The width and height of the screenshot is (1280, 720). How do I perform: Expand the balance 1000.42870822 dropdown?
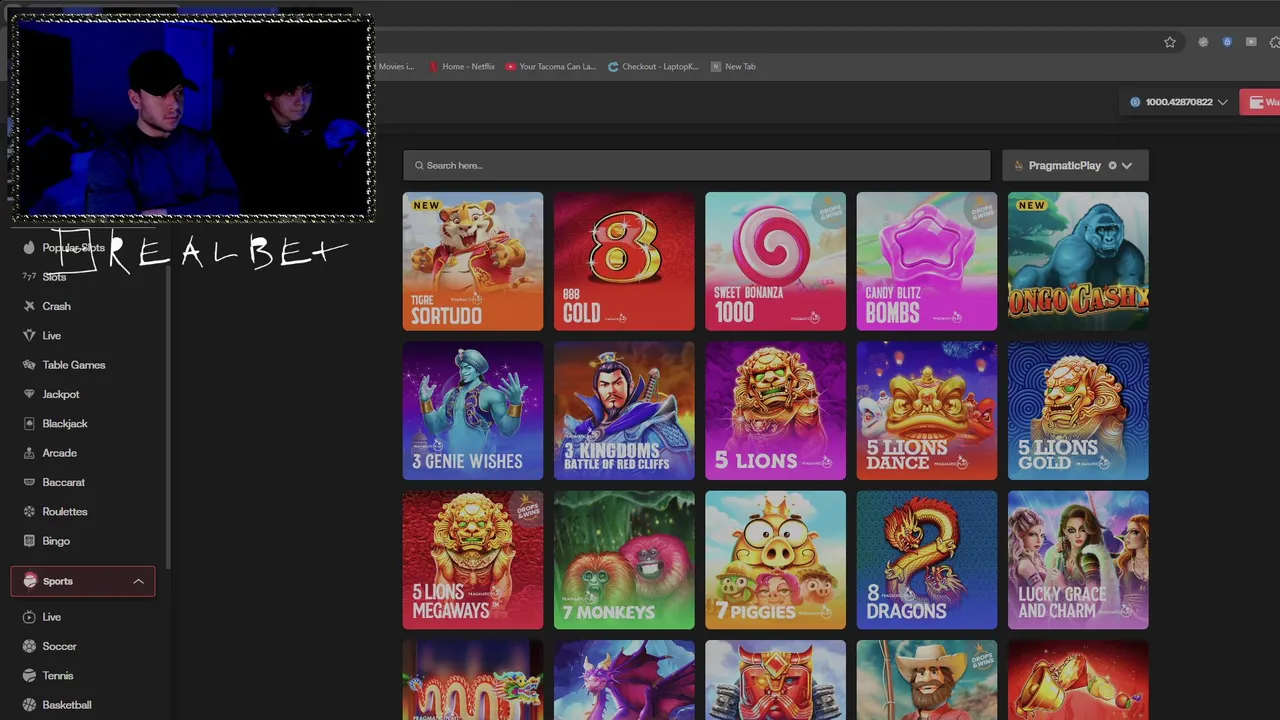pos(1222,102)
